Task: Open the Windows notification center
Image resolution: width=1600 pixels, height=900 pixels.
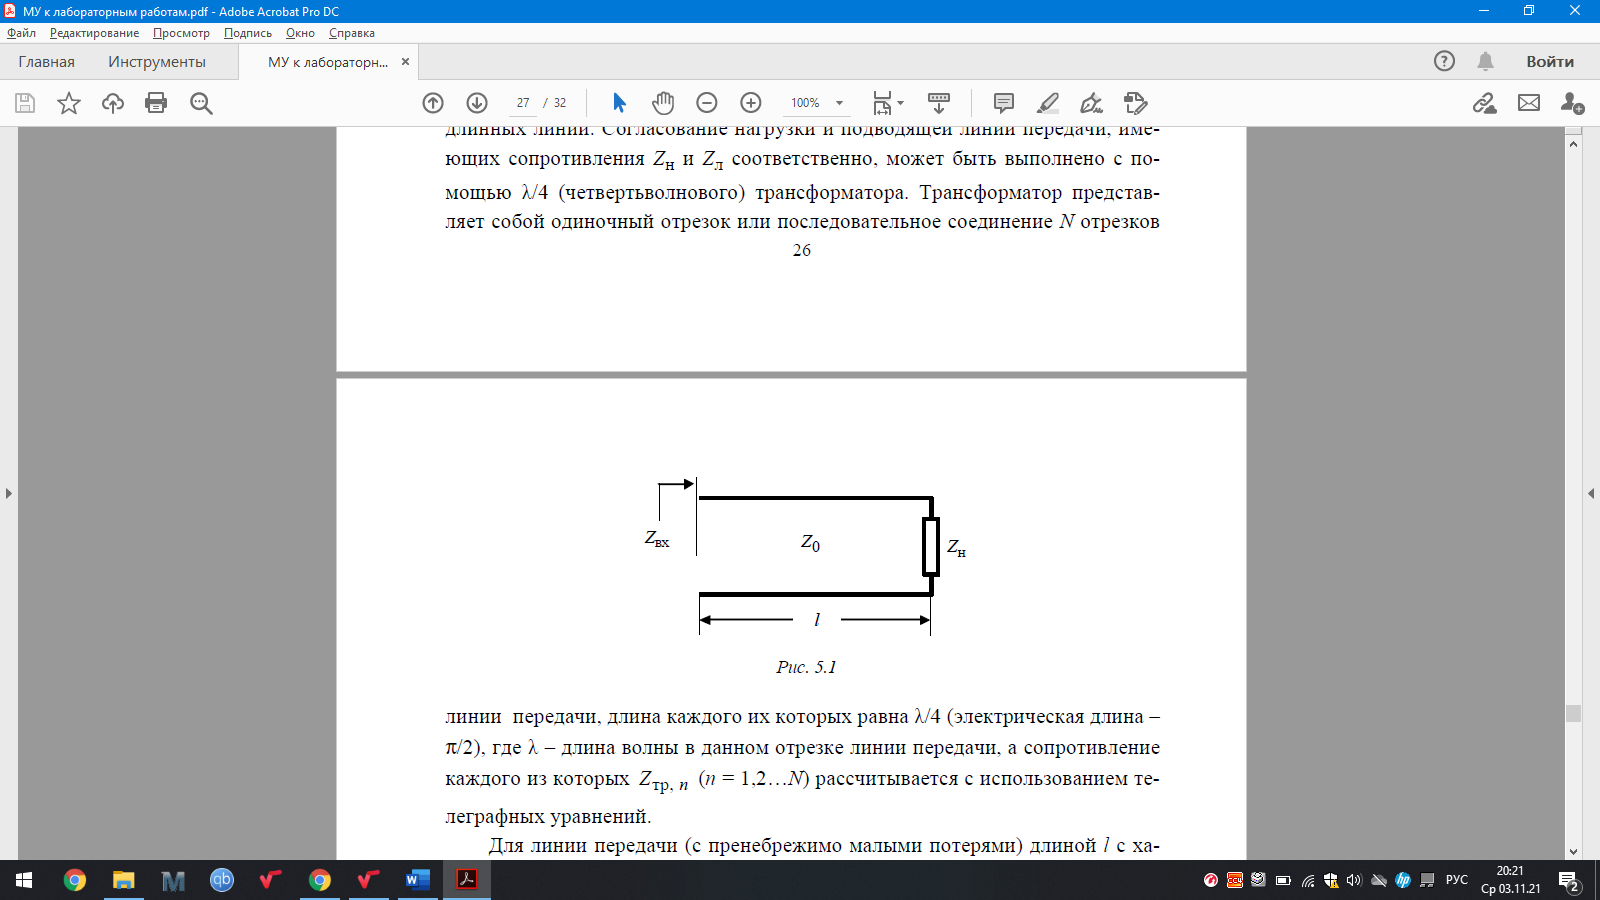Action: 1568,881
